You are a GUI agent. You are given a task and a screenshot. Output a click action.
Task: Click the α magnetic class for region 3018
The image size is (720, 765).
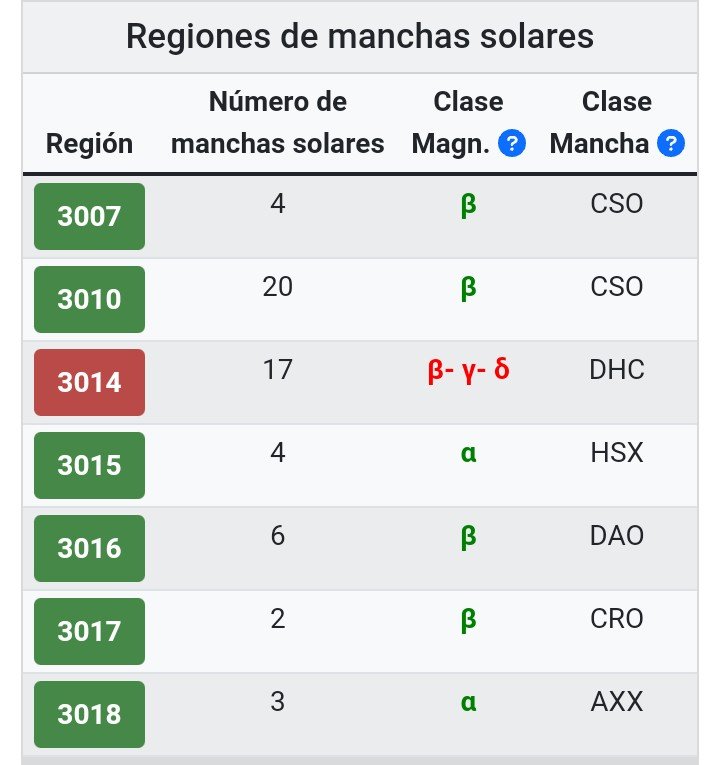point(468,703)
